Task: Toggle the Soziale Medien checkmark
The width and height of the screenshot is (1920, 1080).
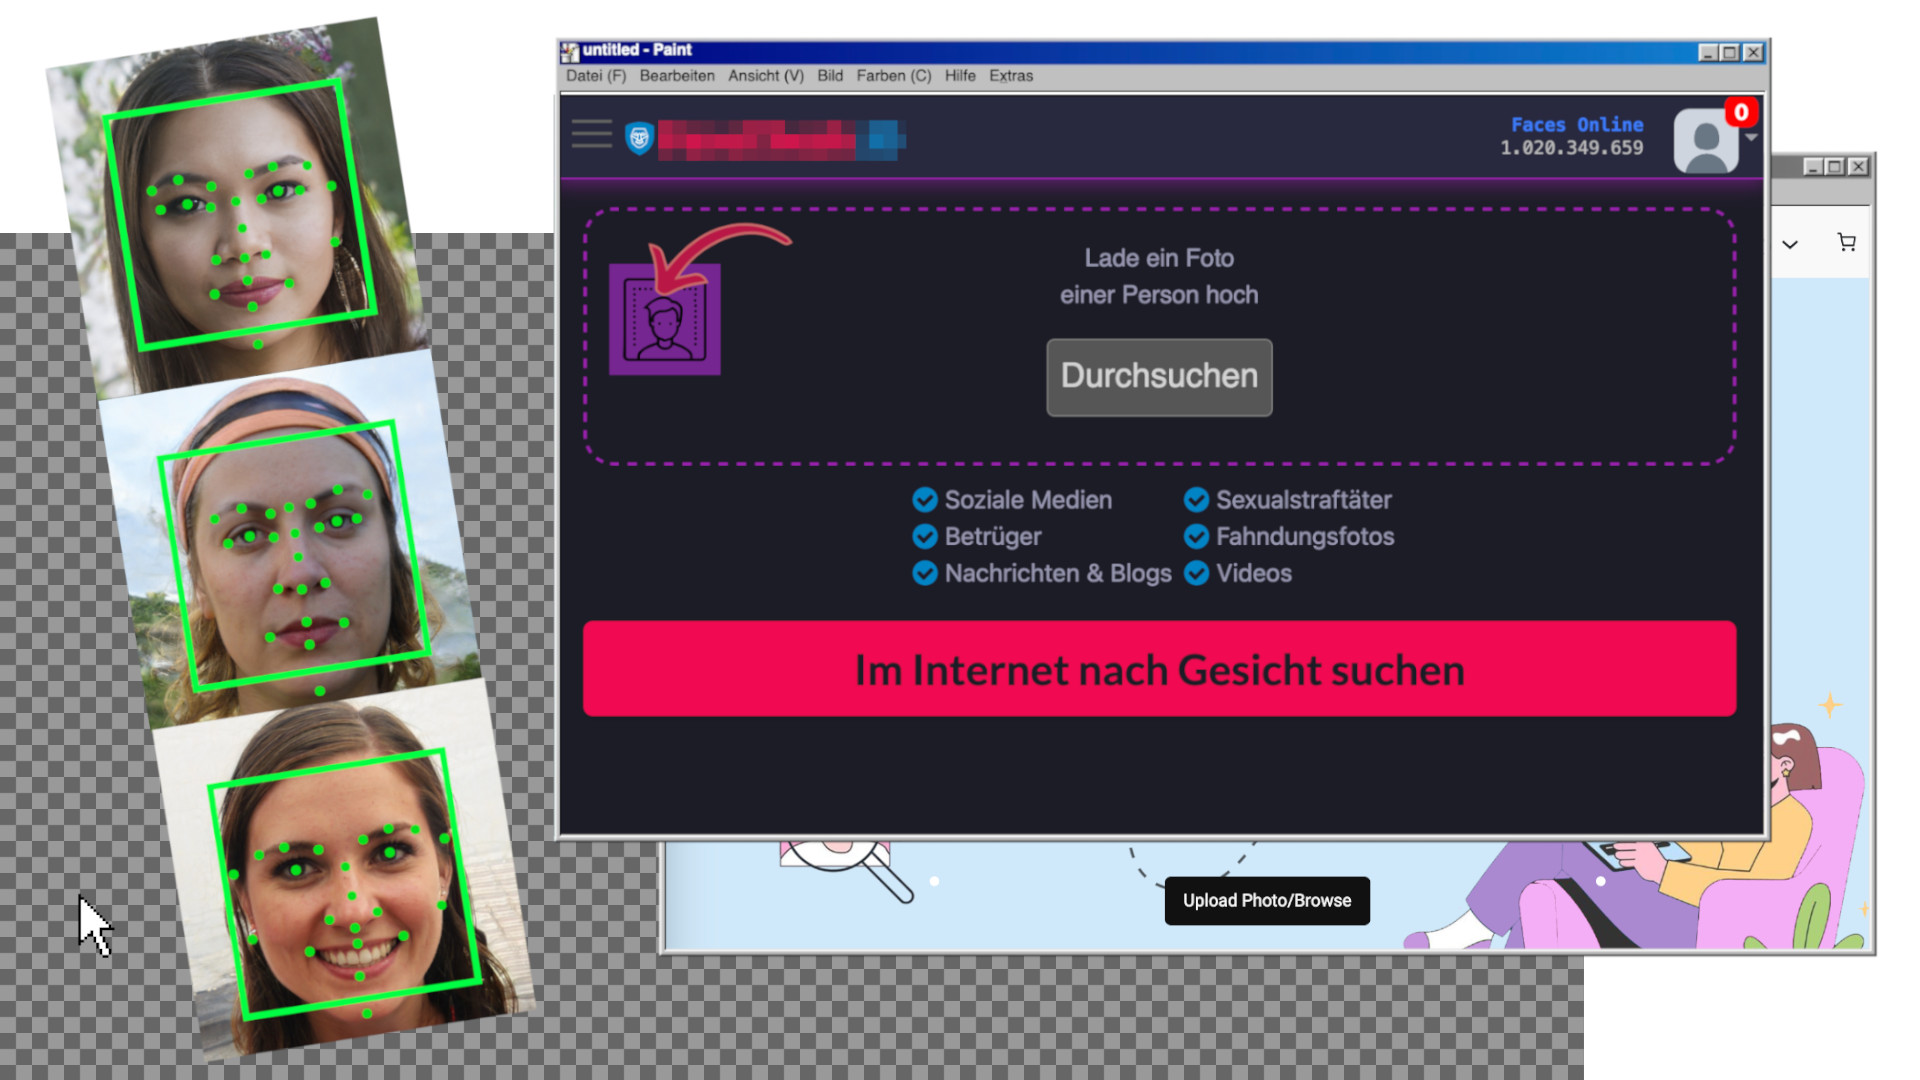Action: [x=925, y=500]
